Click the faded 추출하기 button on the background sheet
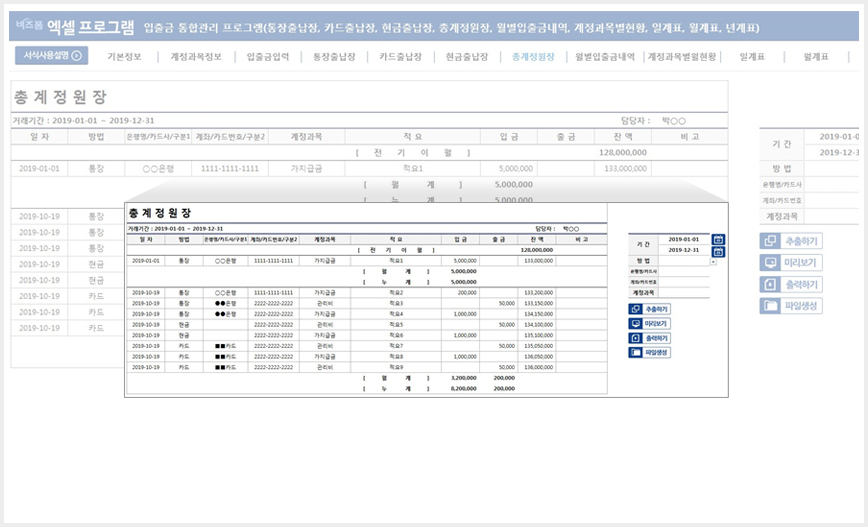The image size is (868, 527). (x=791, y=241)
